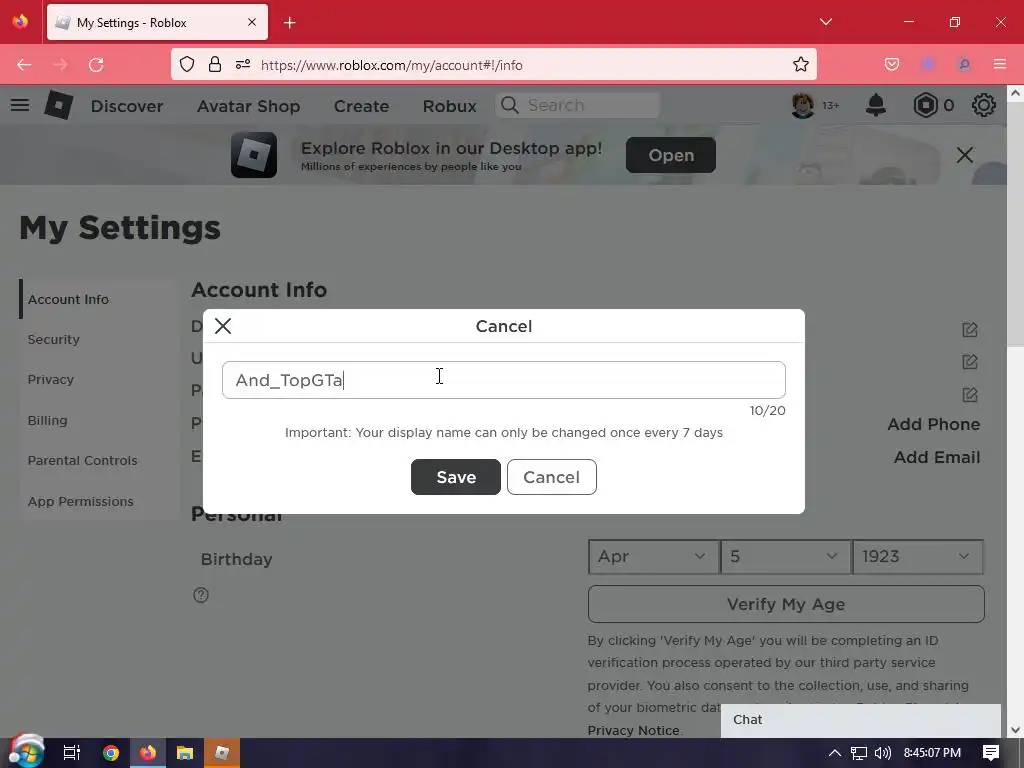Open the Discover nav link
Screen dimensions: 1024x768
[x=127, y=106]
